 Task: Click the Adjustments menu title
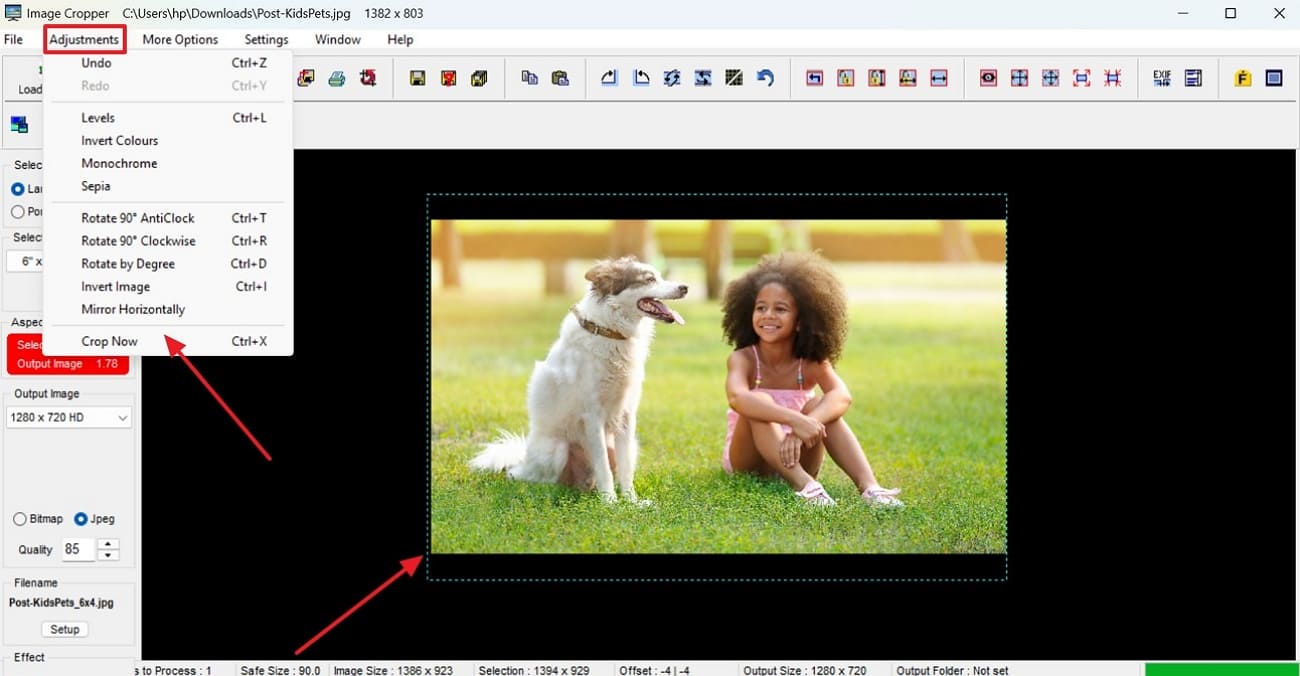tap(85, 39)
